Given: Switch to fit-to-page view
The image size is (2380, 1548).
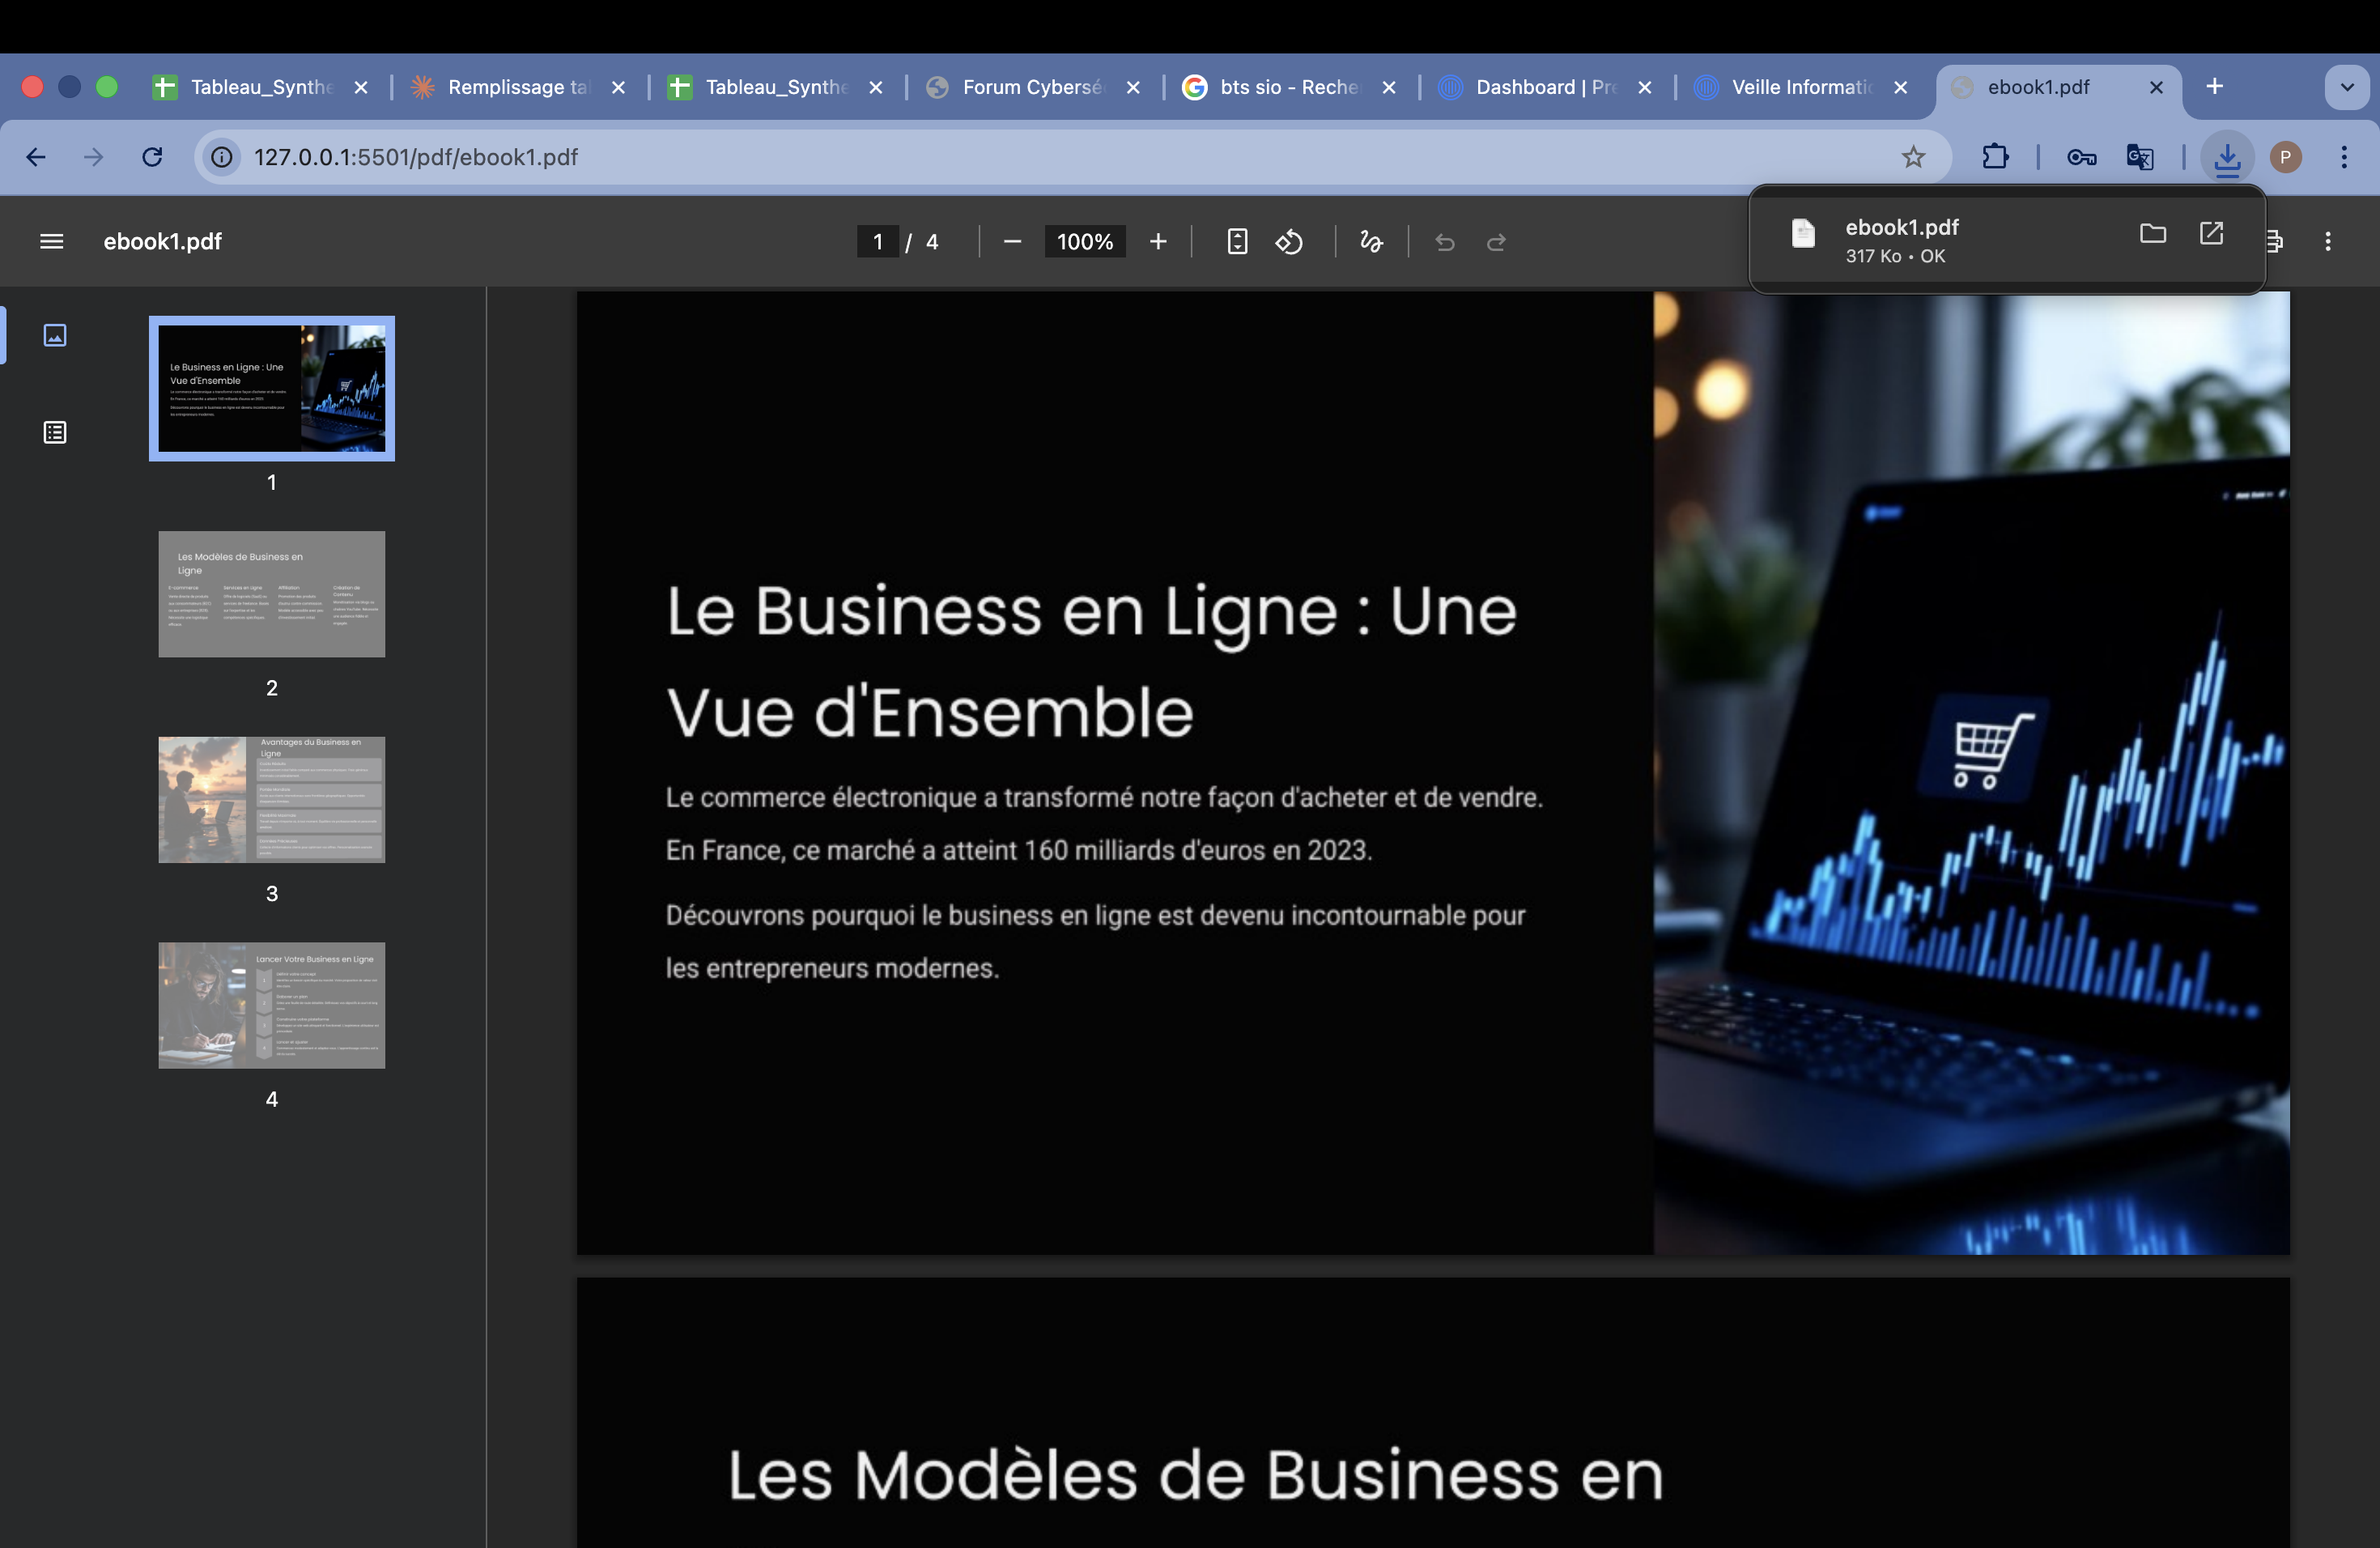Looking at the screenshot, I should [x=1237, y=241].
